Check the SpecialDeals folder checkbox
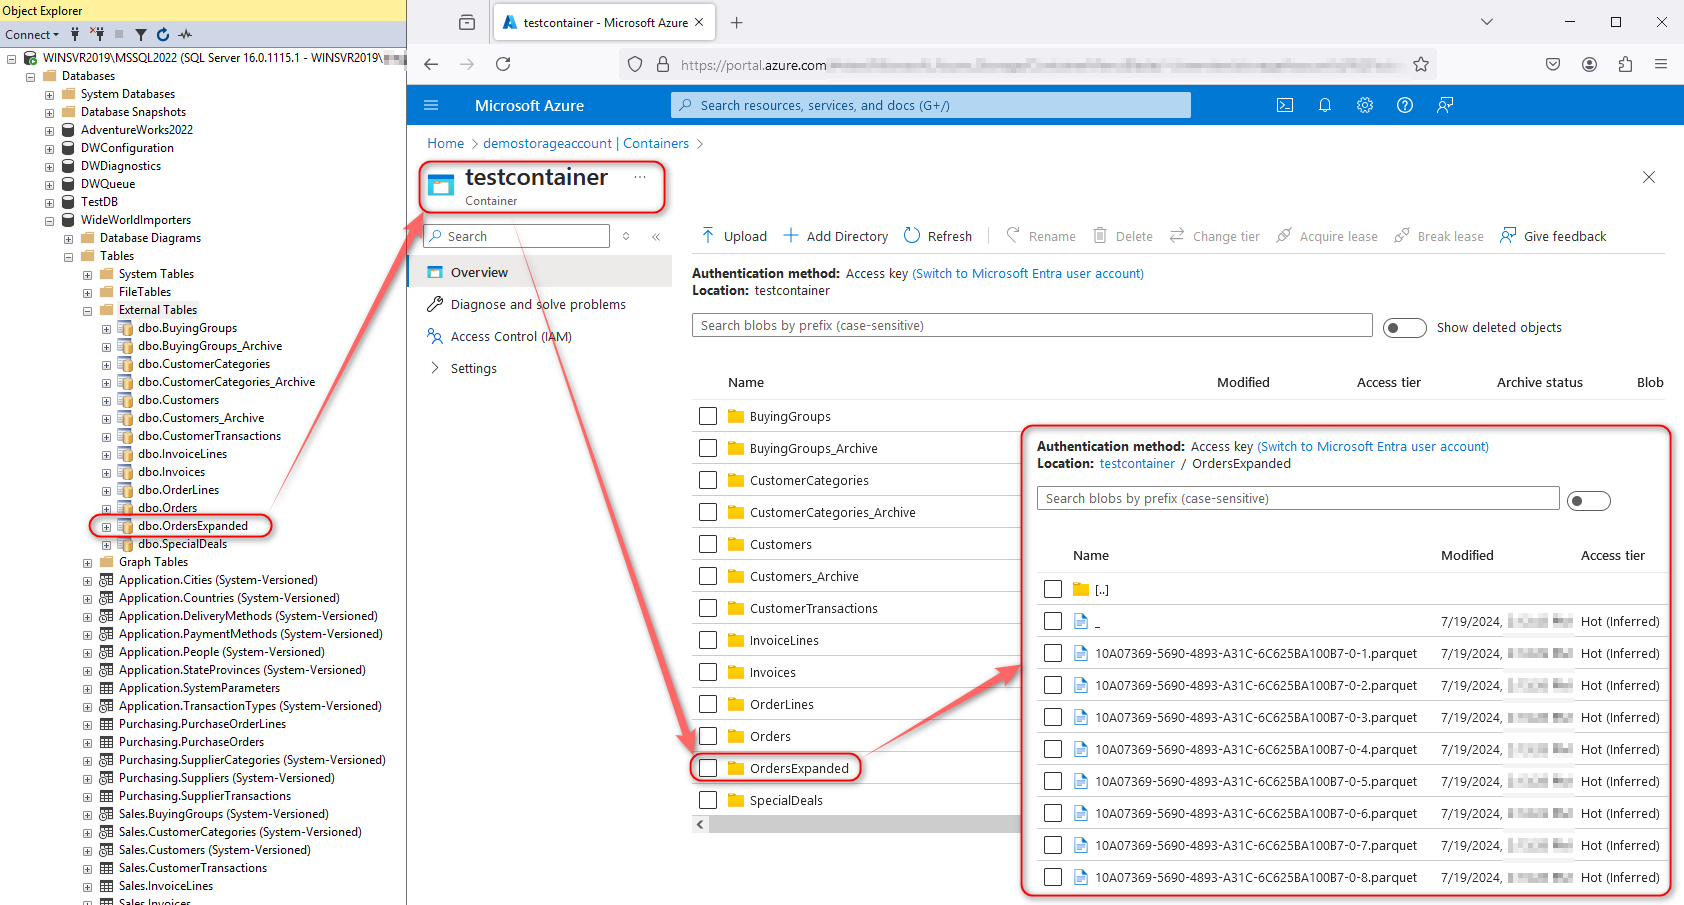Image resolution: width=1684 pixels, height=905 pixels. point(708,800)
